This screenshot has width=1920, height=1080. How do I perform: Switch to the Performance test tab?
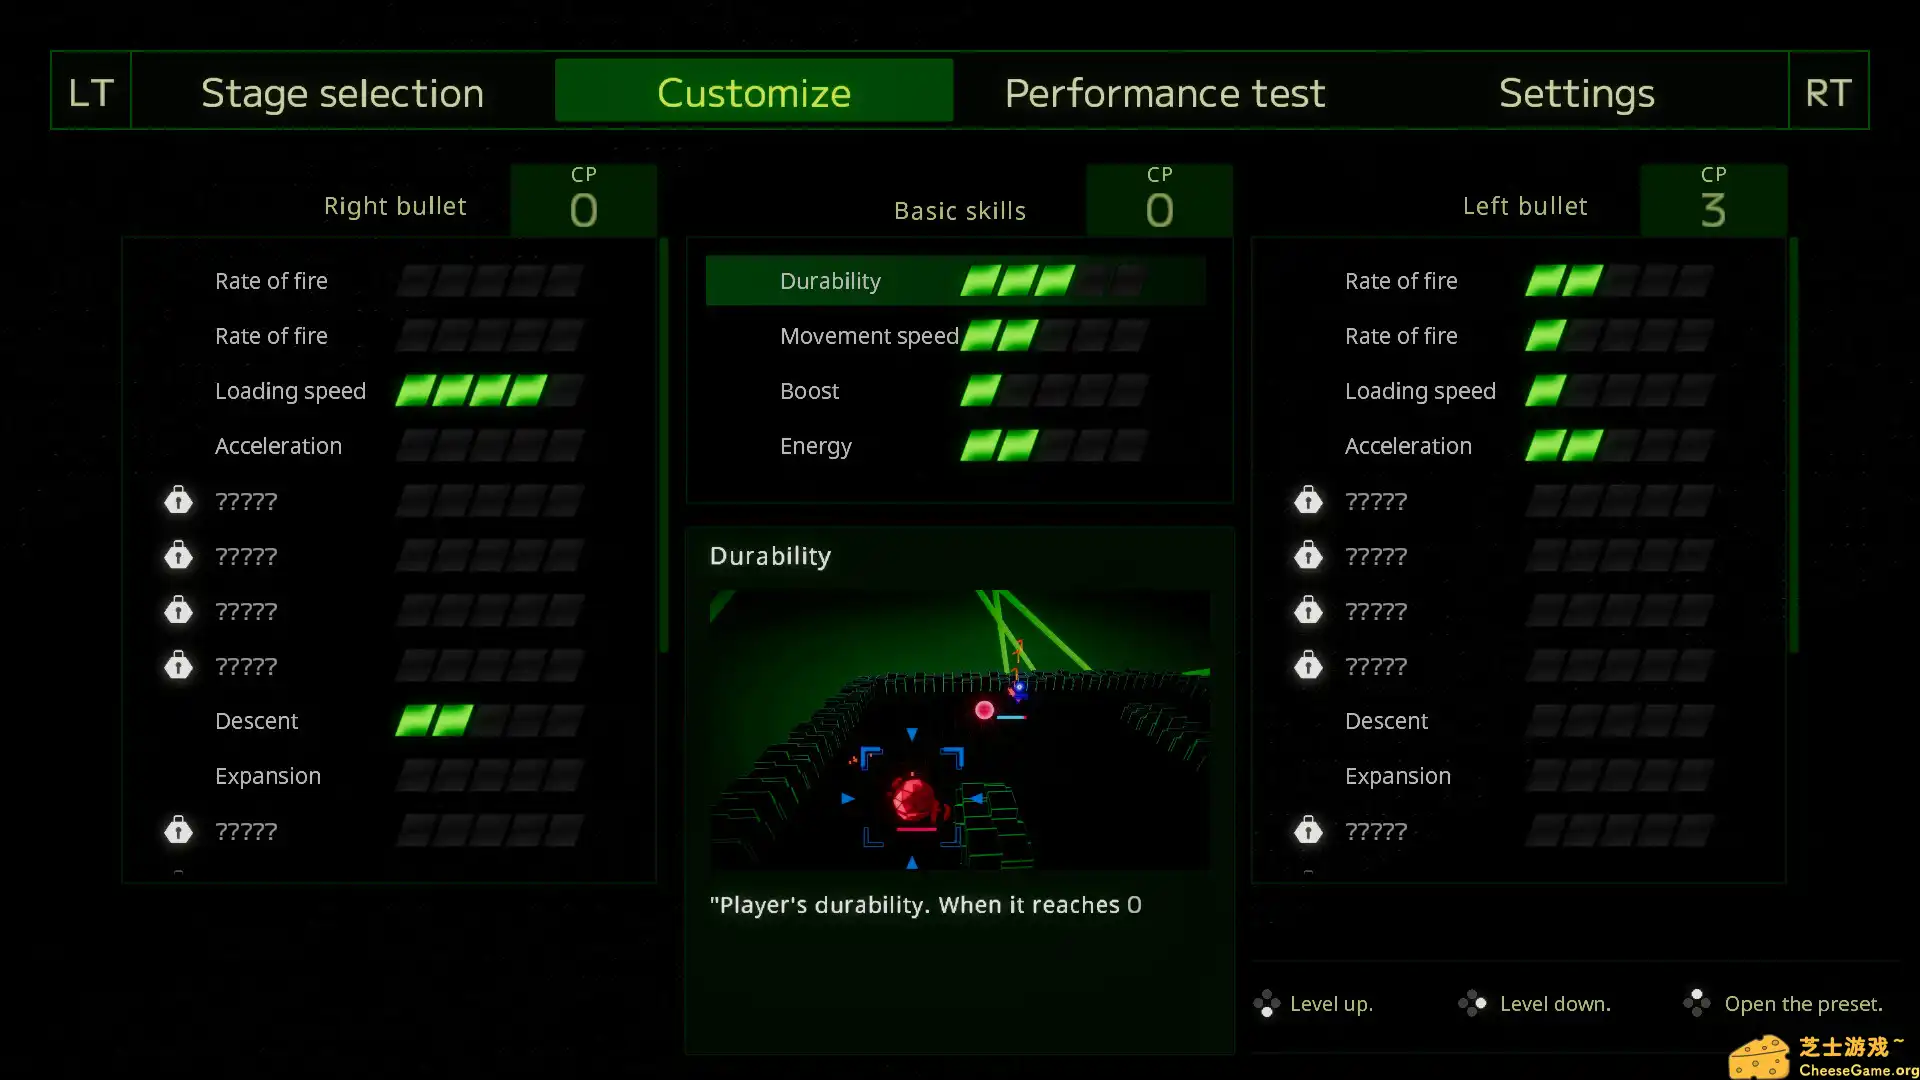(x=1165, y=92)
